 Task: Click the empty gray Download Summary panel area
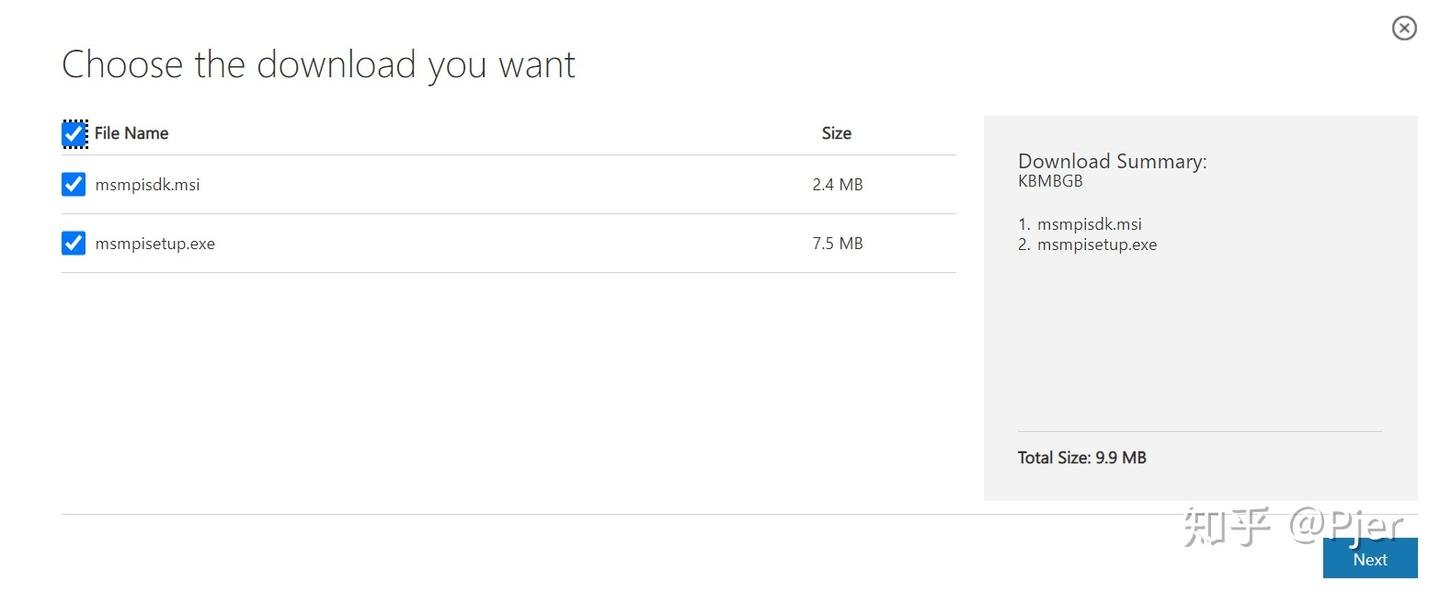coord(1200,340)
